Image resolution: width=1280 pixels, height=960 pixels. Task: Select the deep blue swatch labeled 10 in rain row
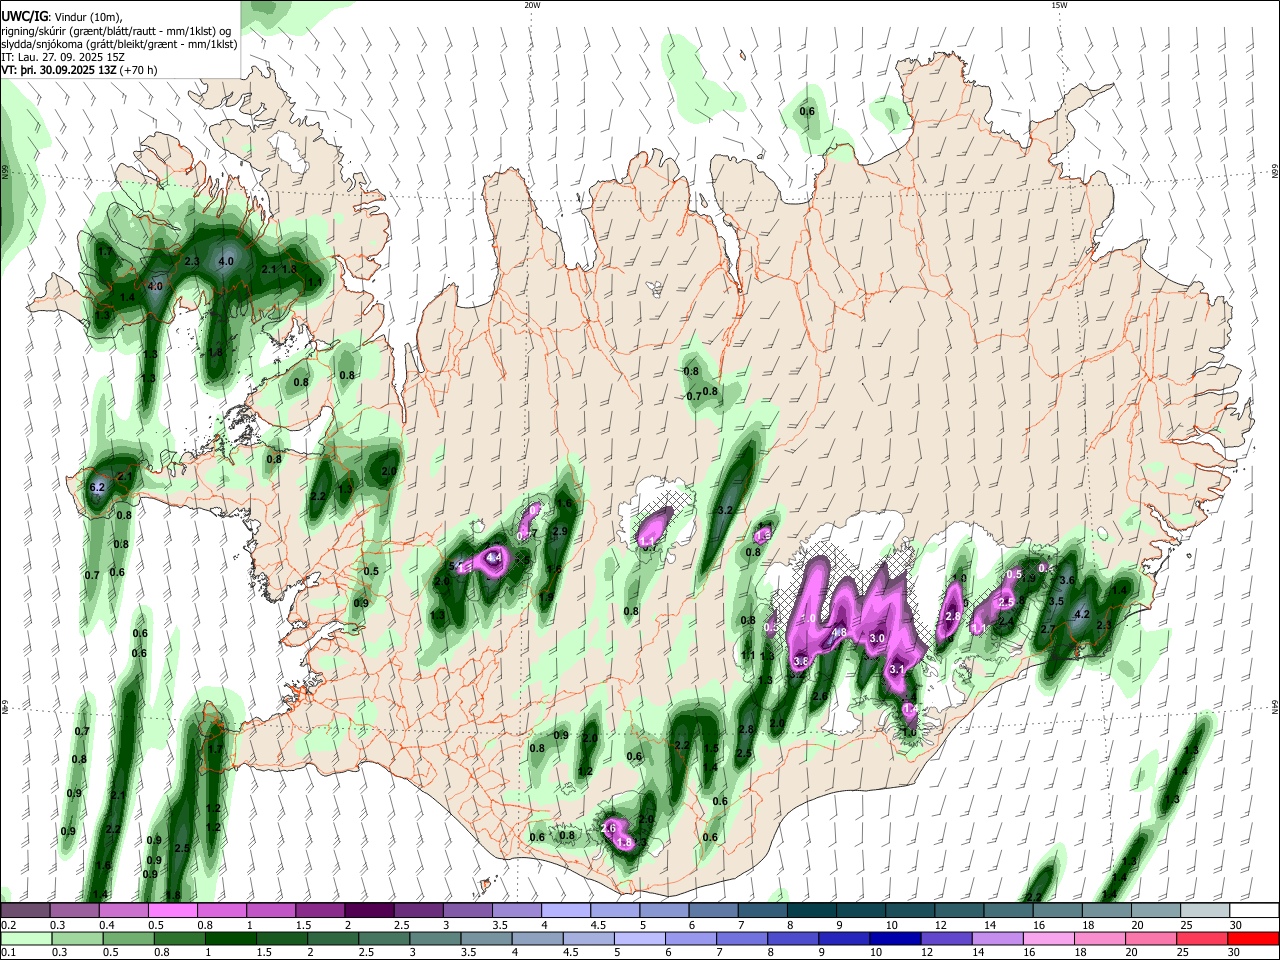coord(894,938)
